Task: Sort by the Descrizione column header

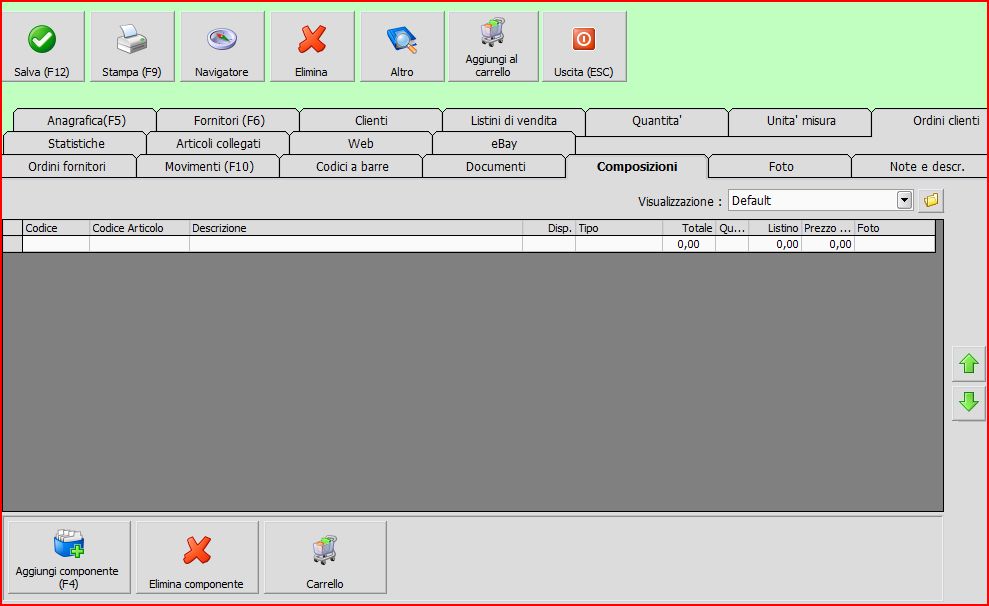Action: (x=356, y=228)
